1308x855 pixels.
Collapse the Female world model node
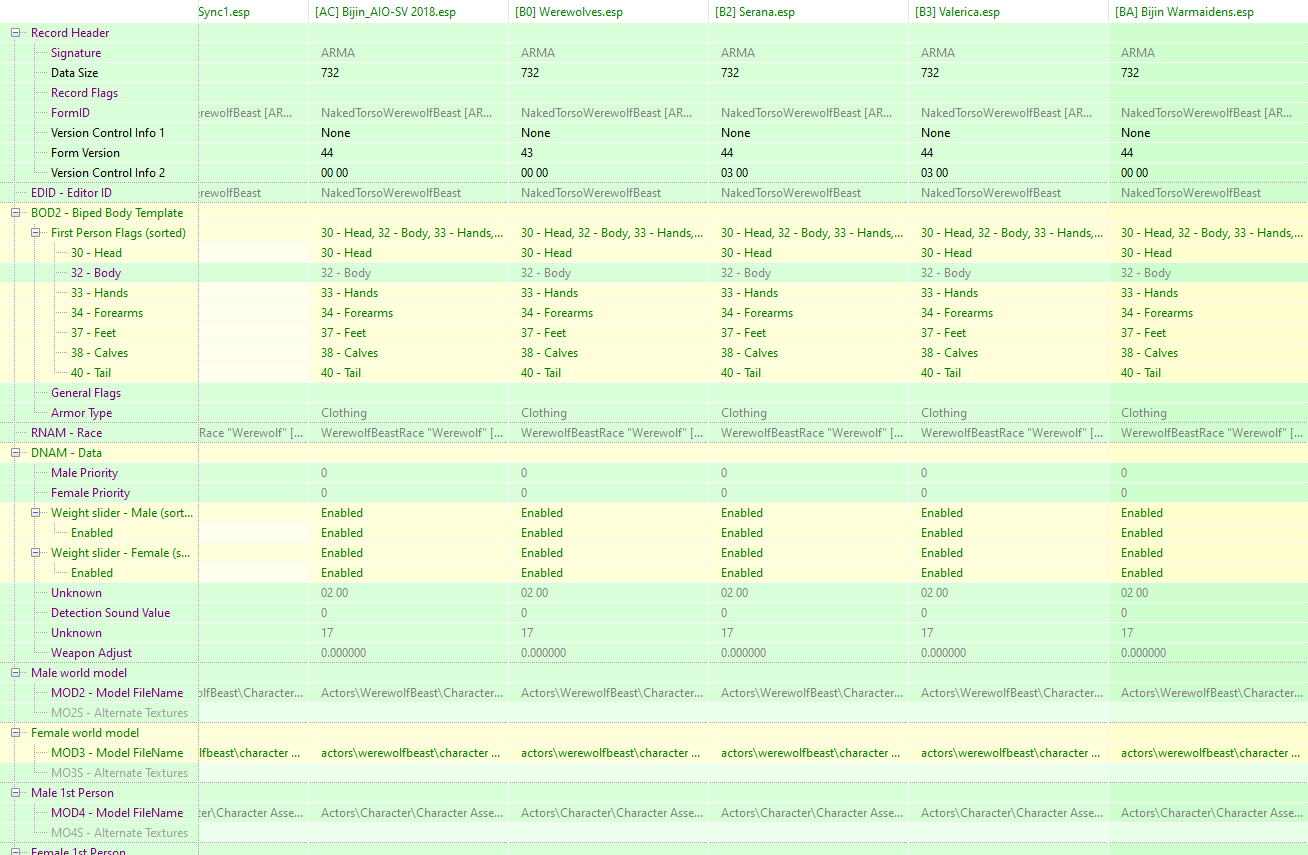[16, 733]
